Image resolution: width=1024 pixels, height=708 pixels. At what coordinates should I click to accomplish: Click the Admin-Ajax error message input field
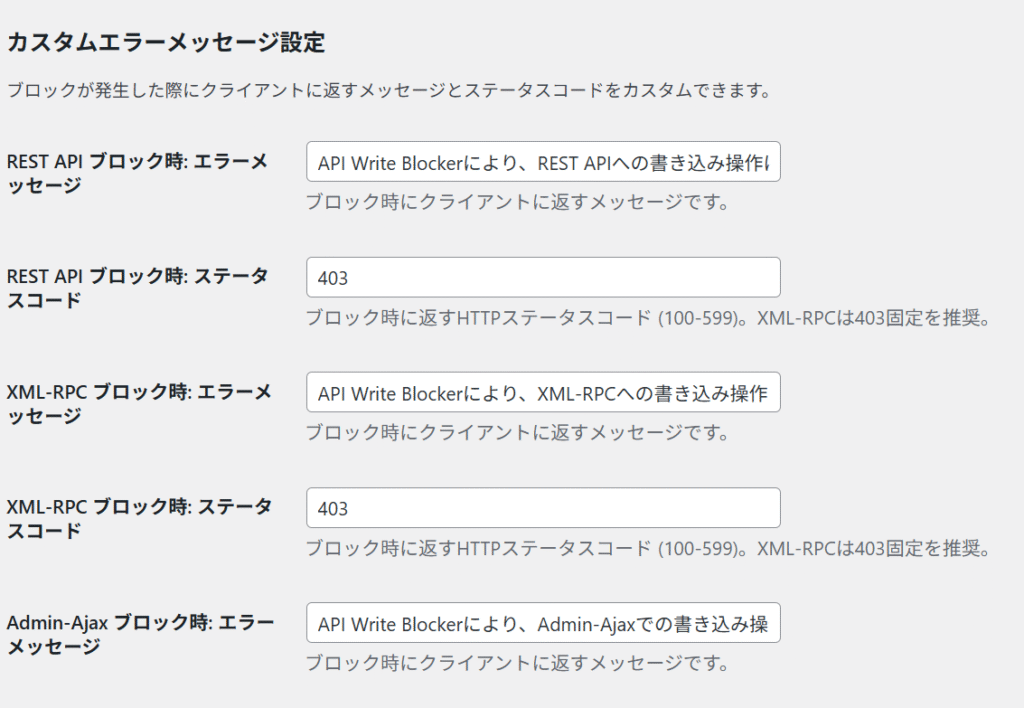pos(543,624)
